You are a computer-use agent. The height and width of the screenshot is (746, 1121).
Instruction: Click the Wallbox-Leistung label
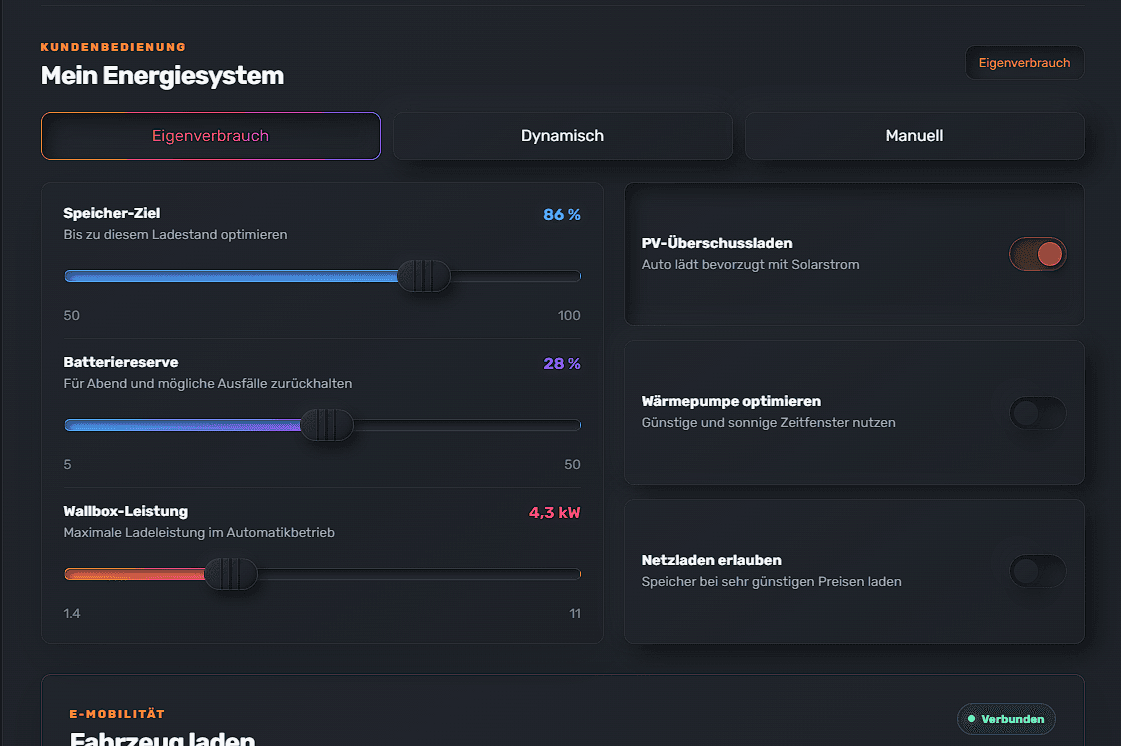[x=126, y=511]
